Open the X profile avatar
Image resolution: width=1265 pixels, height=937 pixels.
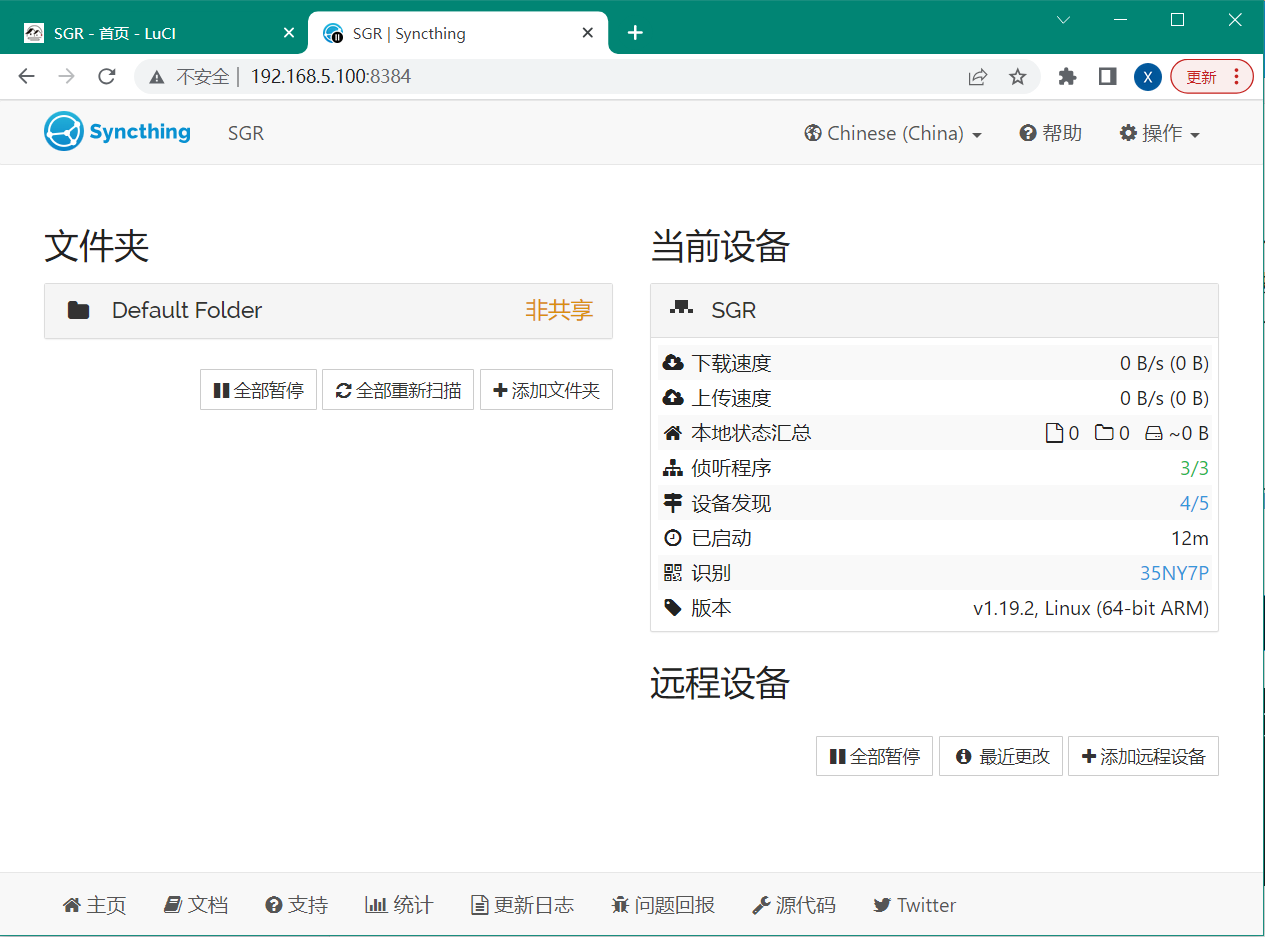pos(1148,77)
